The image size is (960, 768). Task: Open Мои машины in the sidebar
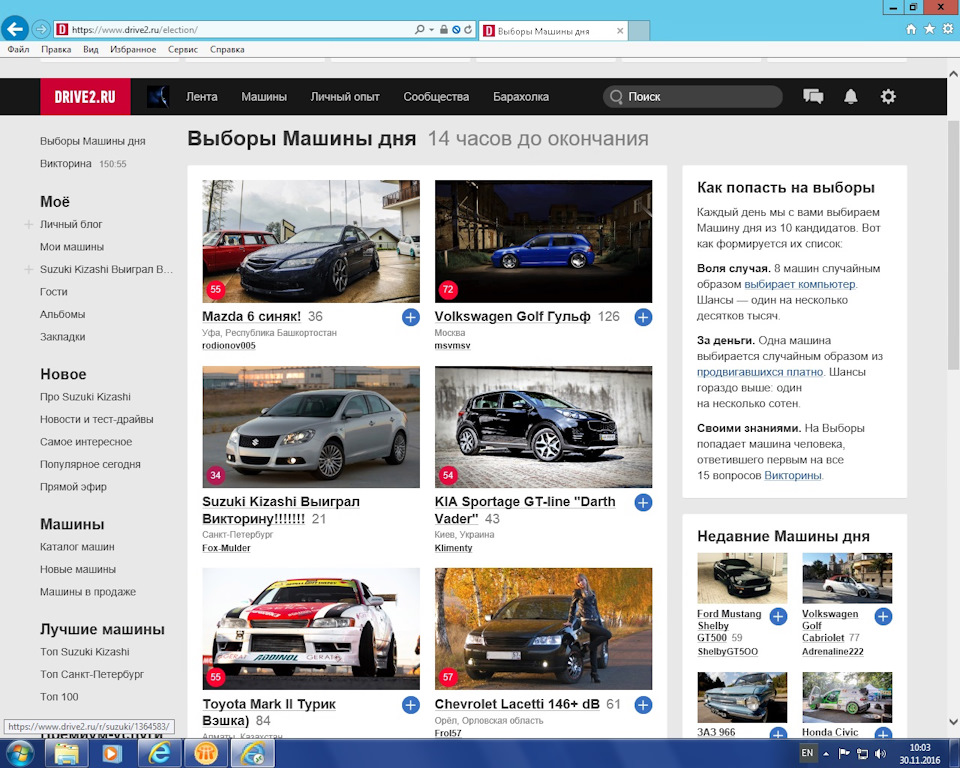(72, 247)
